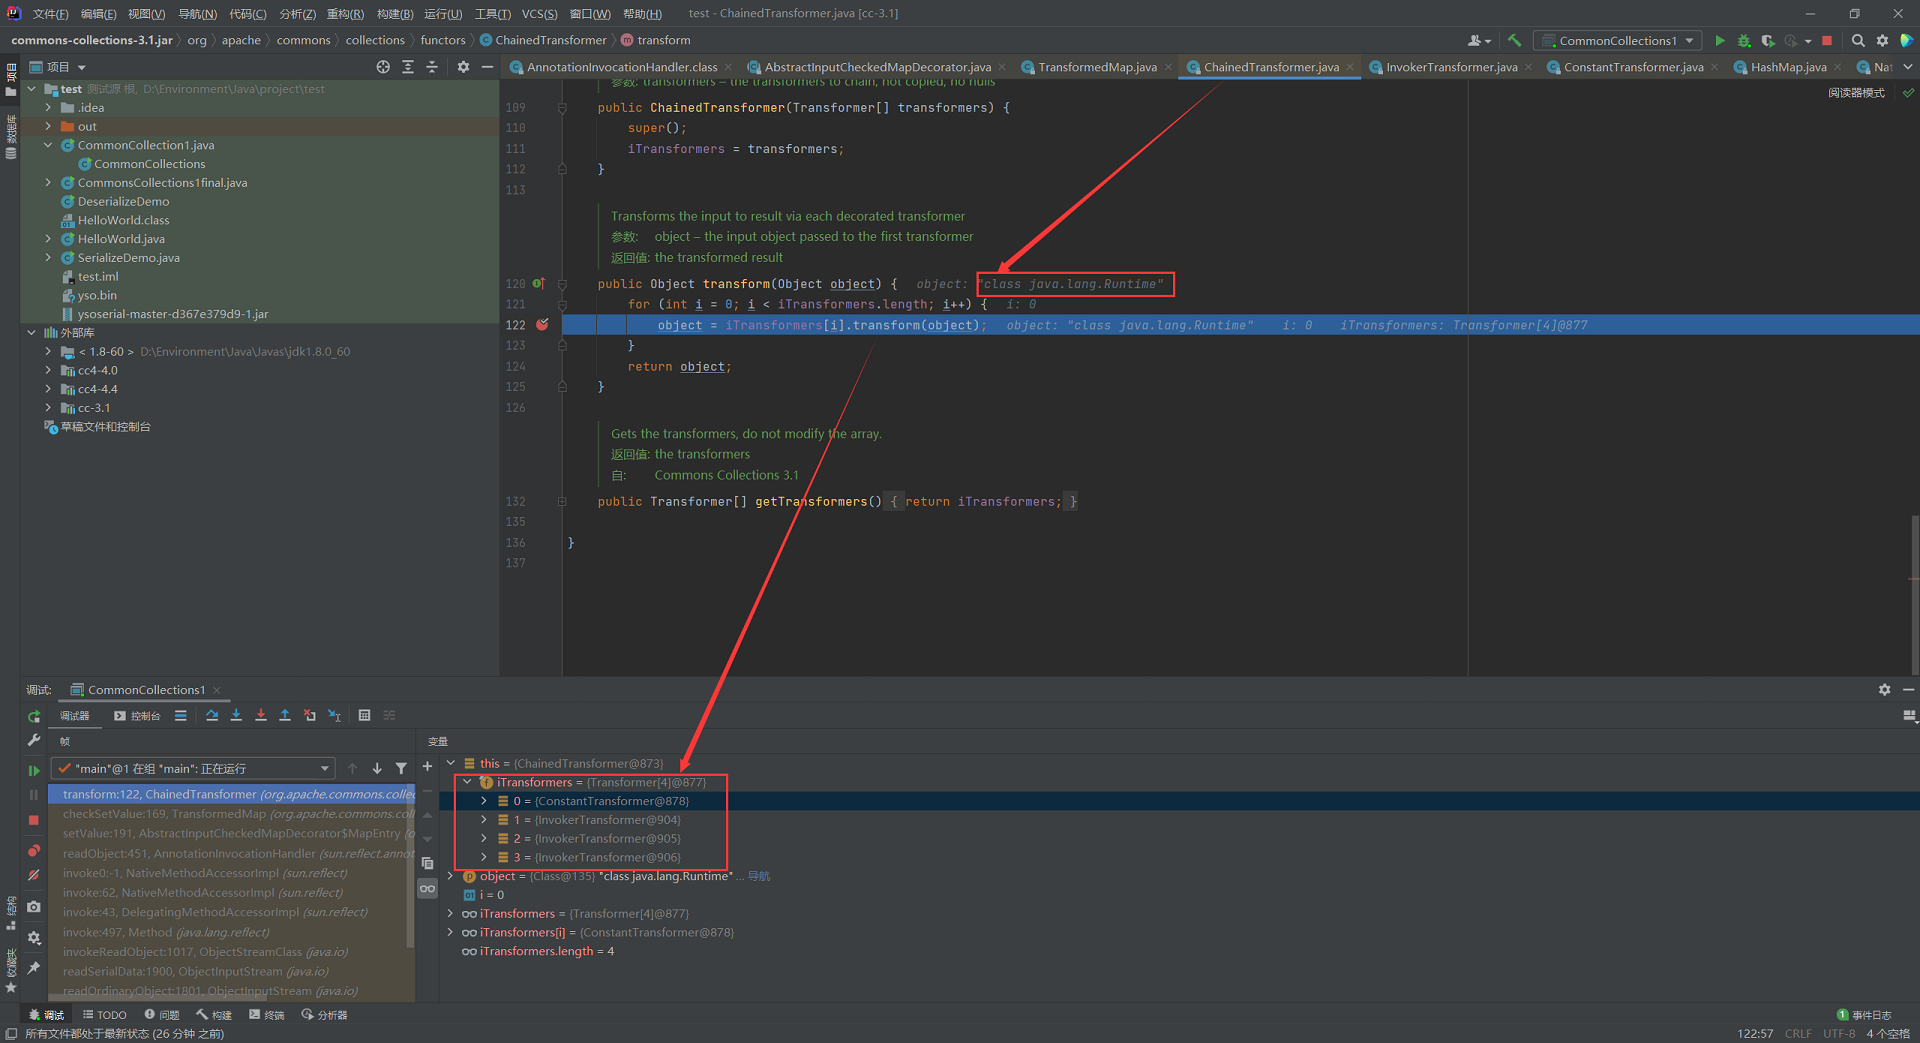Click the Step Out debugger icon
The height and width of the screenshot is (1043, 1920).
click(285, 716)
